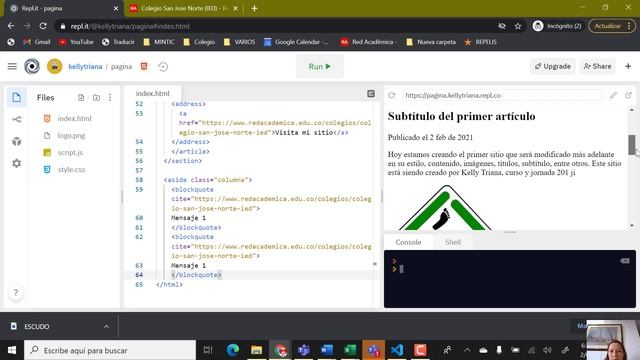Switch to the Shell tab

[453, 242]
